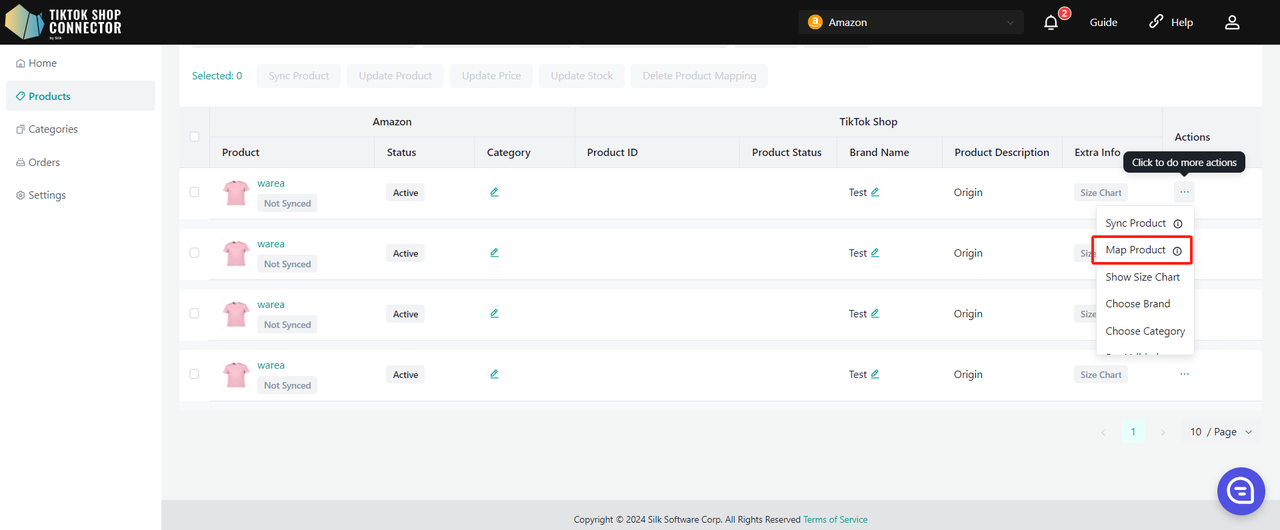Open more actions ellipsis in last row
The height and width of the screenshot is (530, 1280).
point(1184,374)
